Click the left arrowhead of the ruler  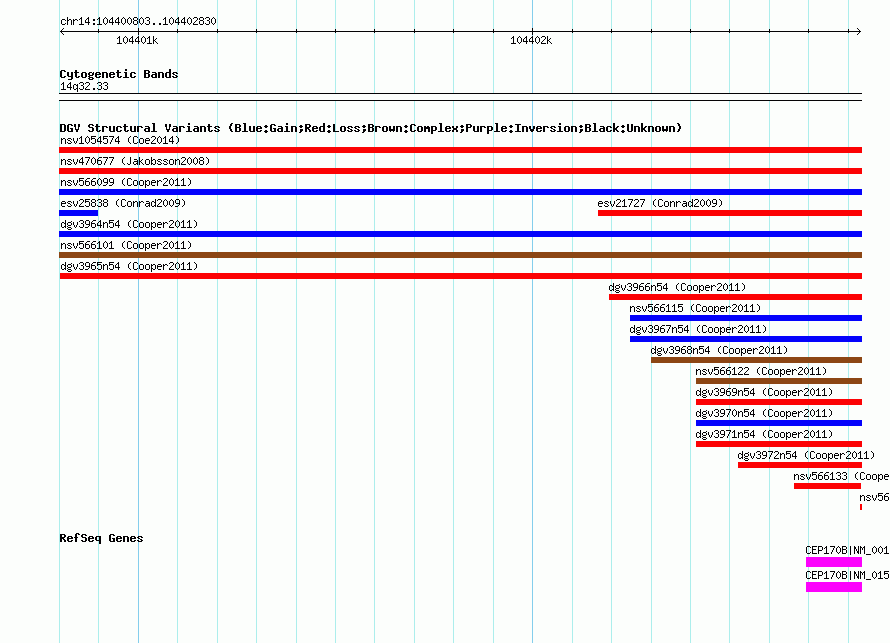(x=62, y=32)
